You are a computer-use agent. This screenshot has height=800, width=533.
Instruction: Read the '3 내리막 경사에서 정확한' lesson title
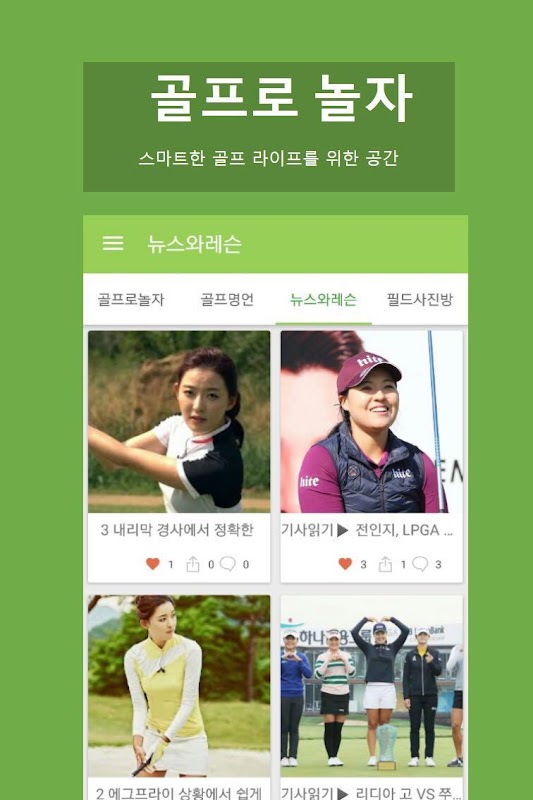(177, 530)
